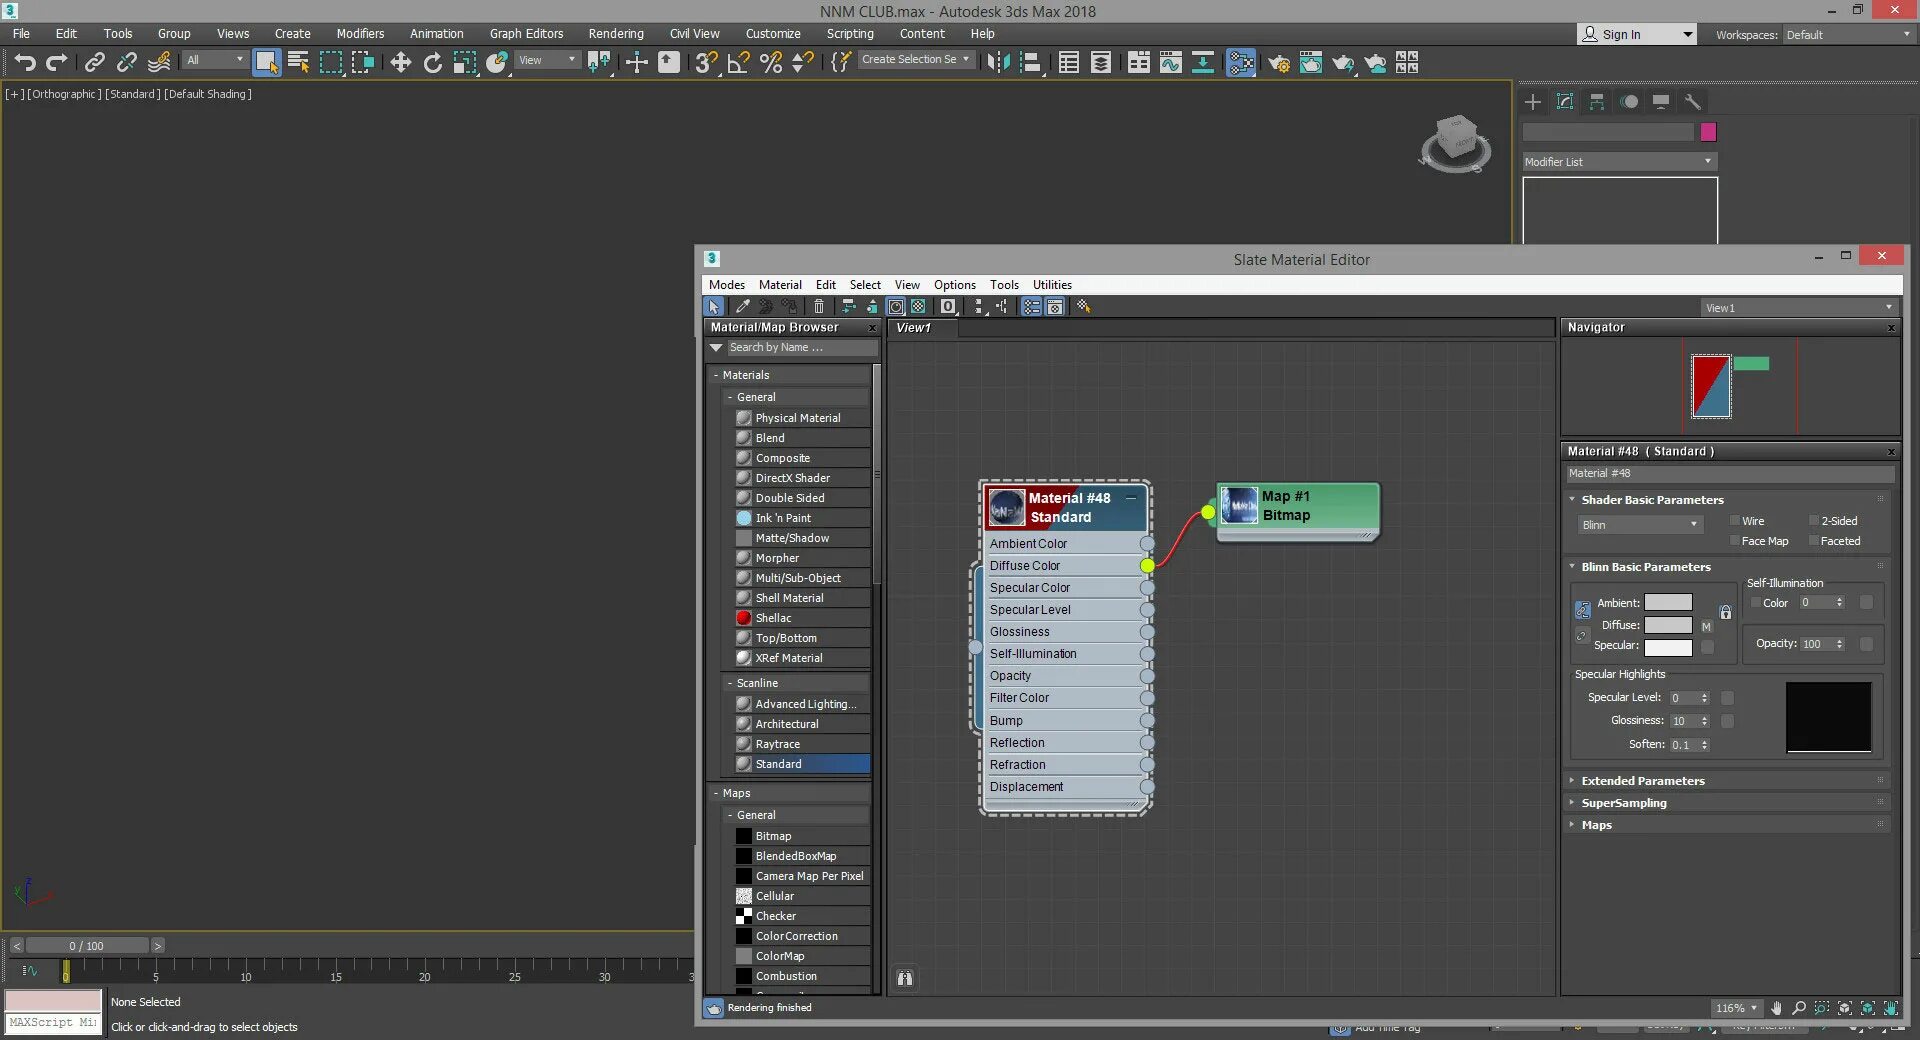Click the Delete Selected icon in Slate editor
Viewport: 1920px width, 1040px height.
coord(819,307)
